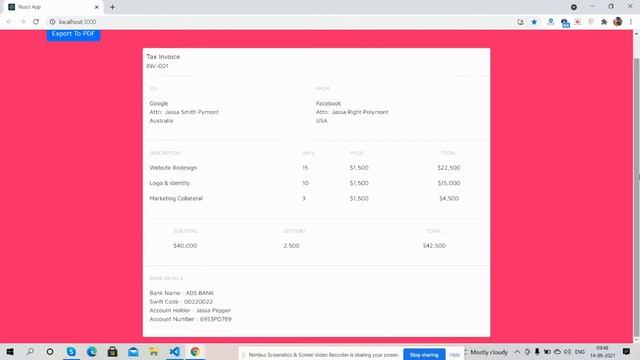Click the Website Redesign row description

173,168
